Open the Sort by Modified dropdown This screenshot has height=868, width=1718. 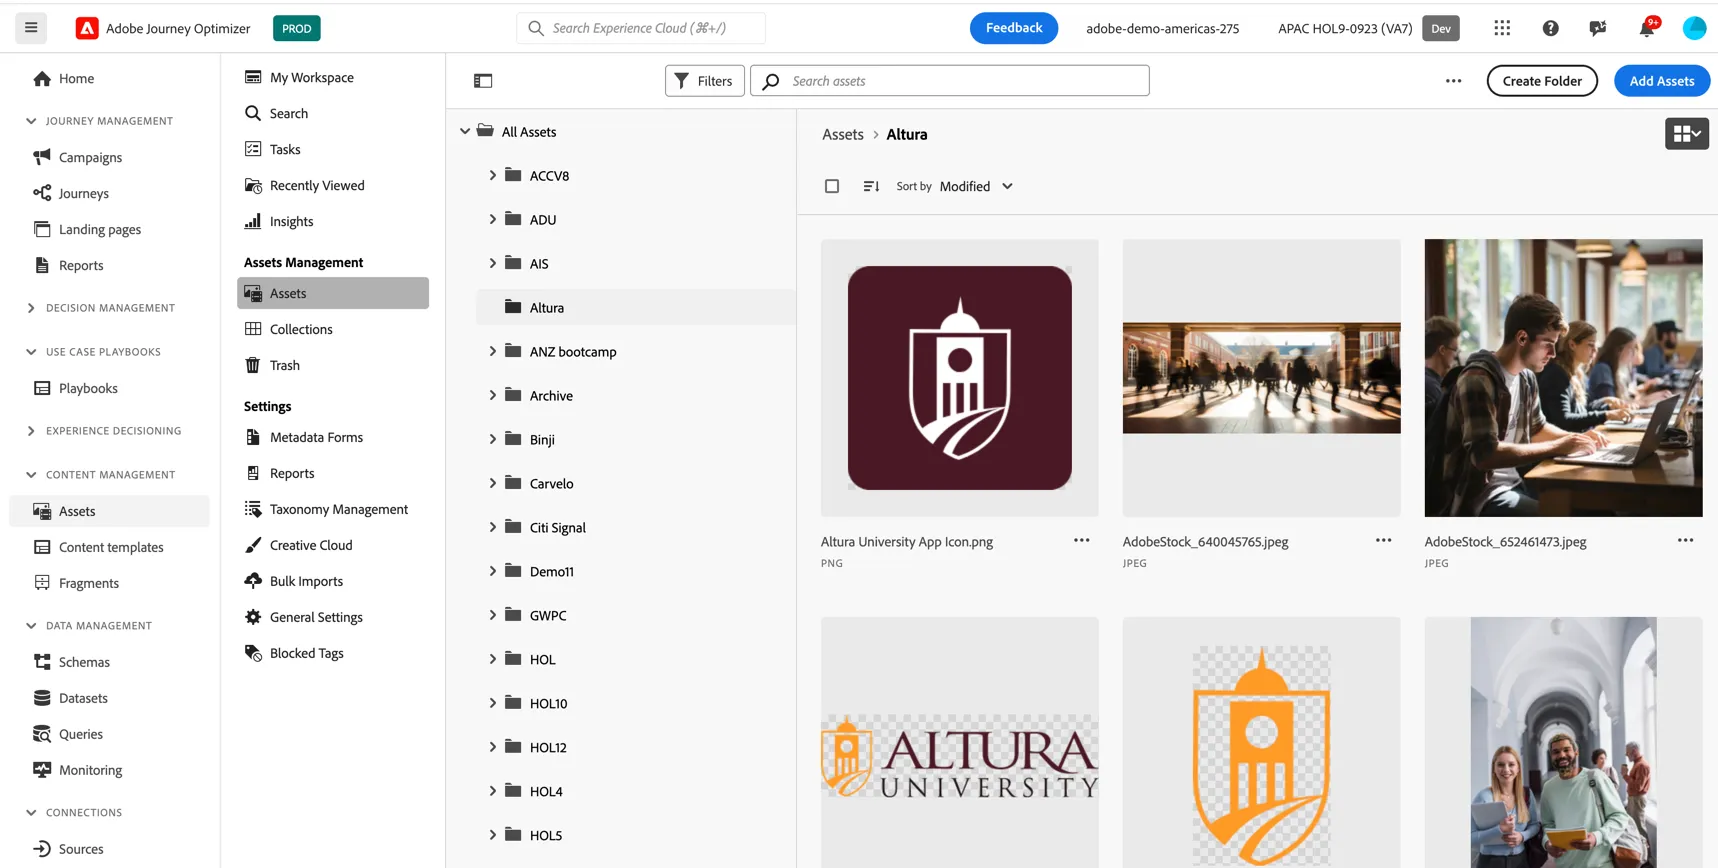tap(976, 186)
